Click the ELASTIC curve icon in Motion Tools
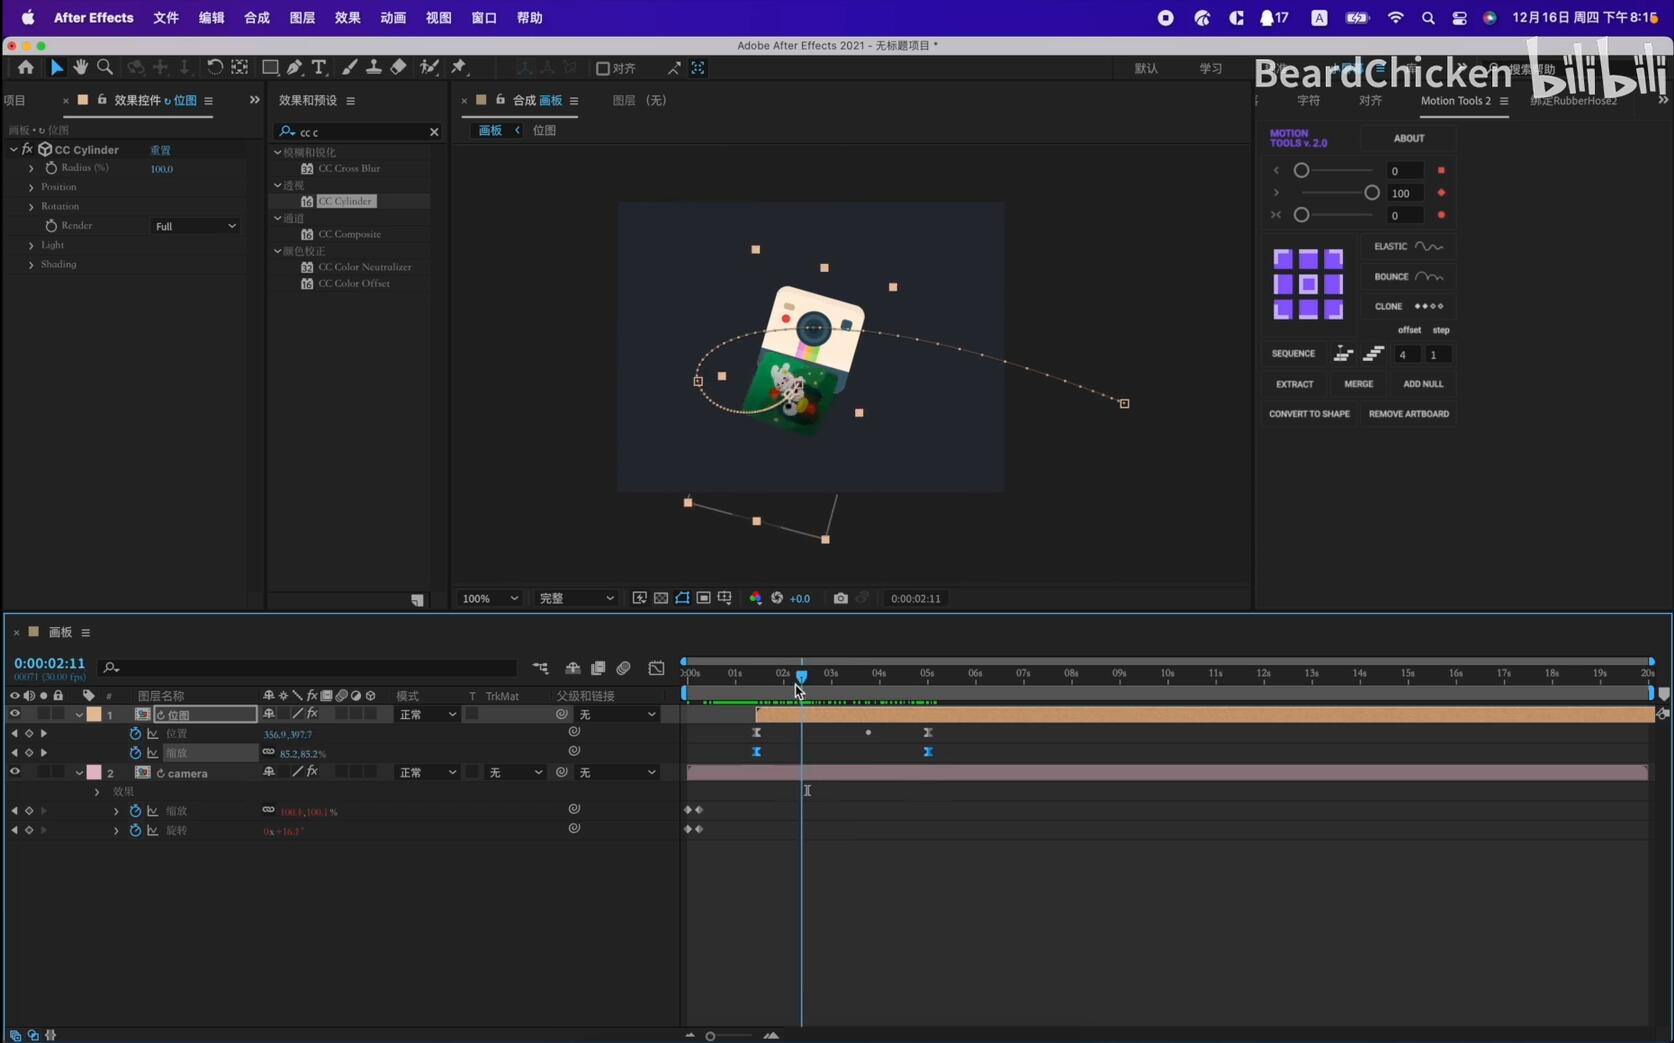The height and width of the screenshot is (1043, 1674). pyautogui.click(x=1429, y=246)
